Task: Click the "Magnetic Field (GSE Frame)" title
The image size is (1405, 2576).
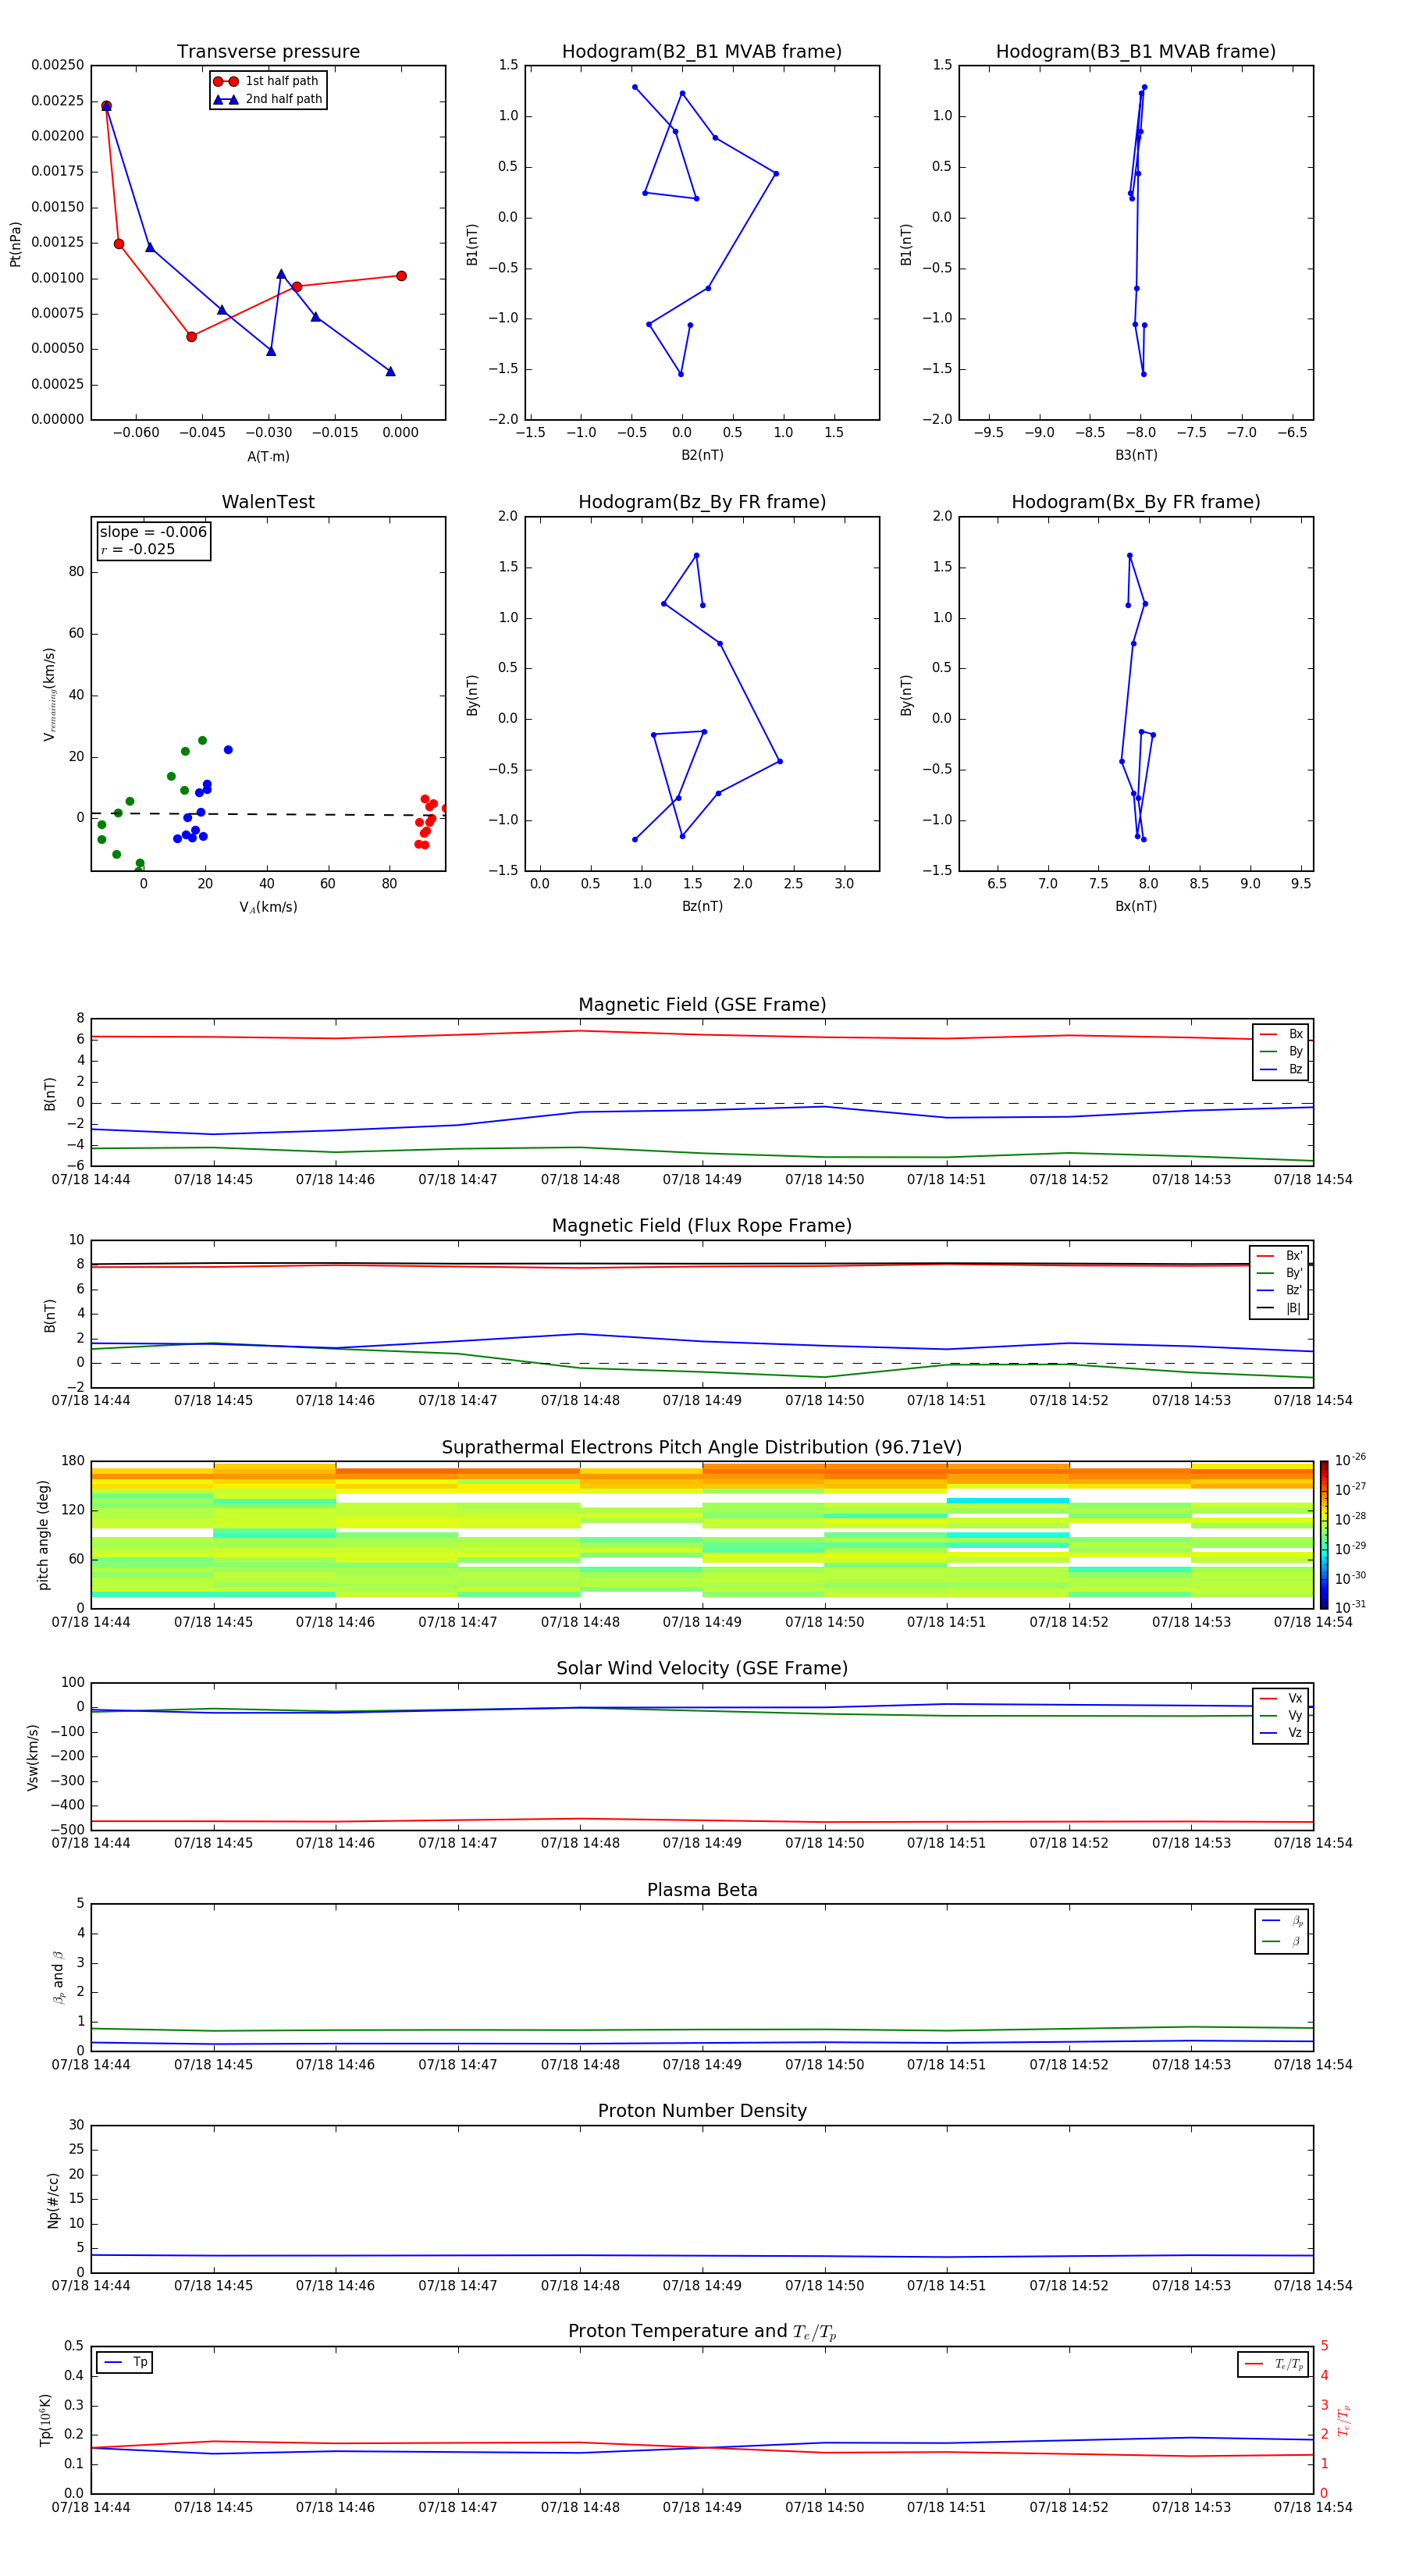Action: click(702, 1005)
